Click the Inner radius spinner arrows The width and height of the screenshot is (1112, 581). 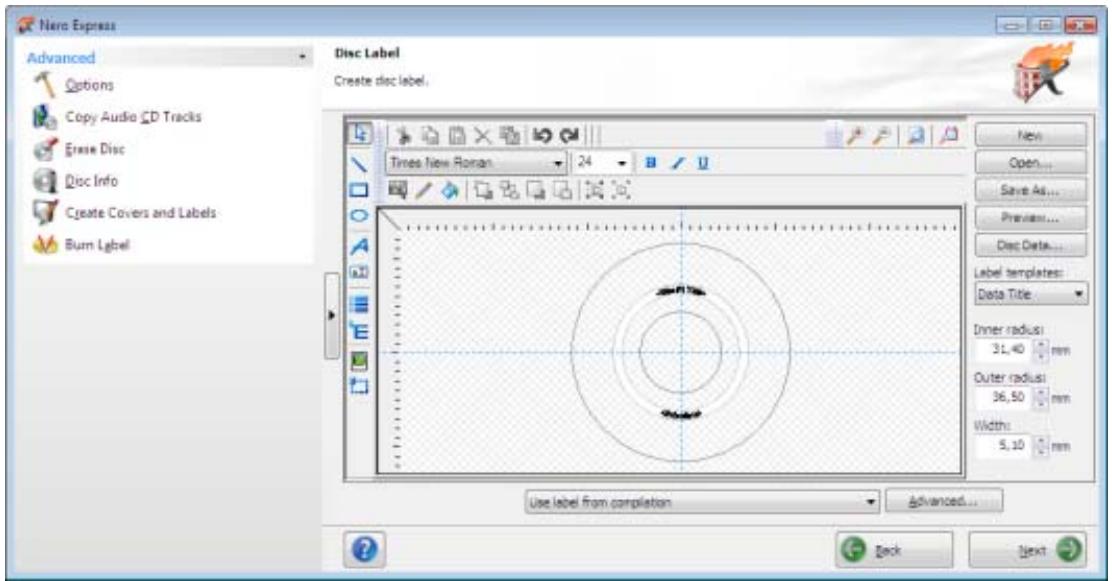[1040, 349]
